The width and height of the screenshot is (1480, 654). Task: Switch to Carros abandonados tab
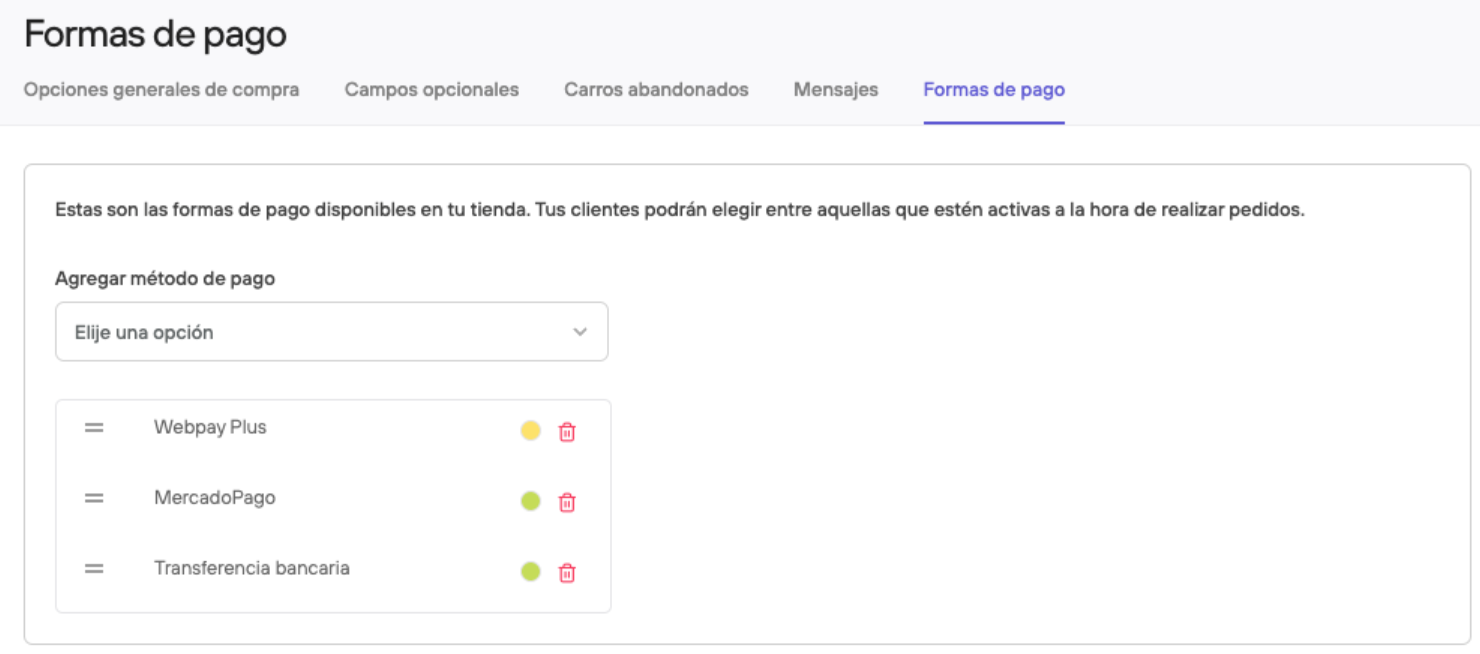656,89
